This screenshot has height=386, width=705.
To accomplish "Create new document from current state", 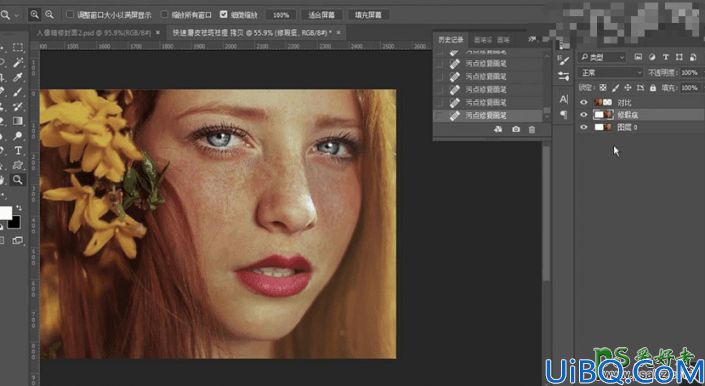I will [498, 129].
